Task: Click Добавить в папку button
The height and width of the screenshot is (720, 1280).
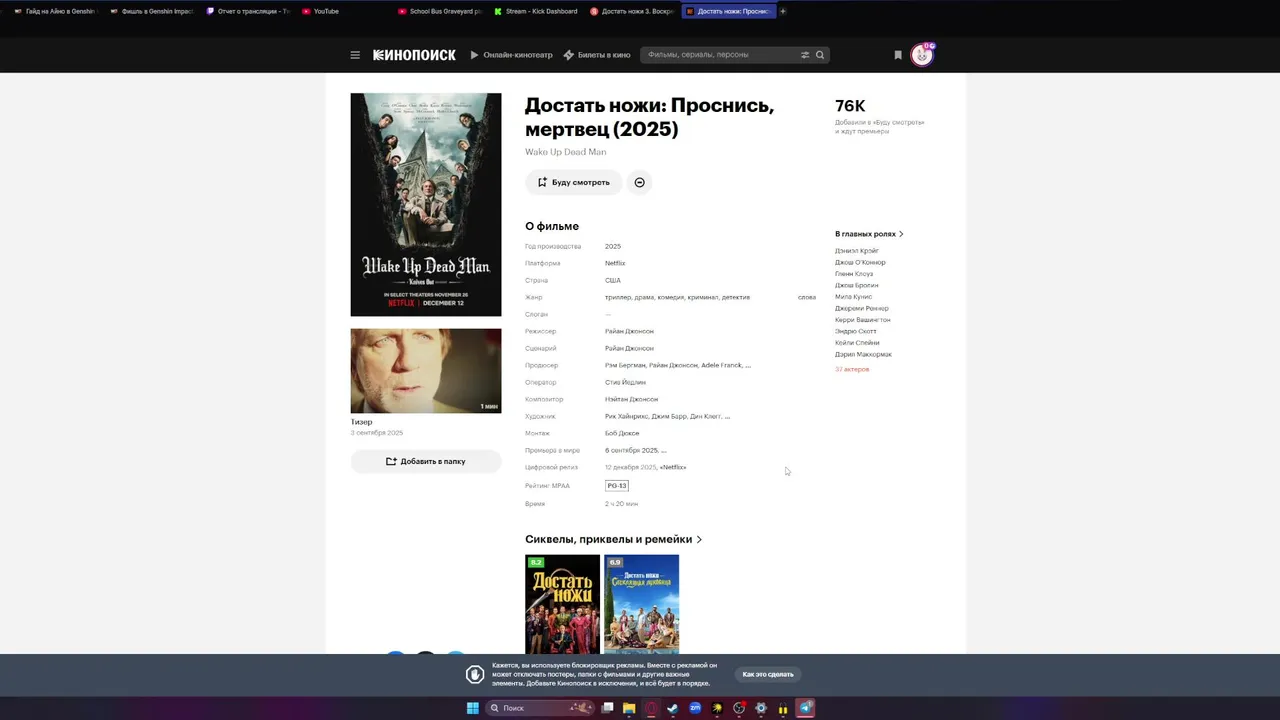Action: click(x=426, y=461)
